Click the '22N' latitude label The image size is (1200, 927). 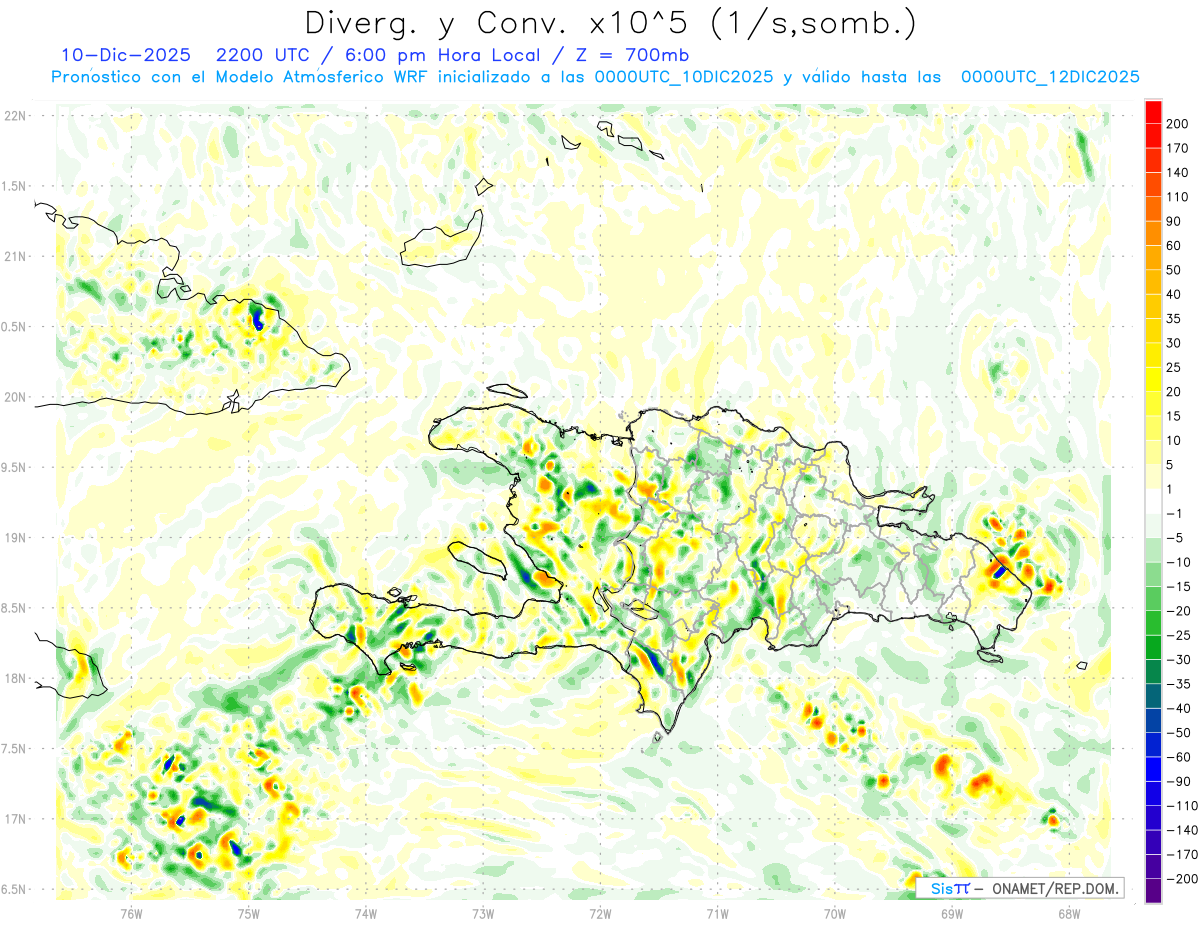click(x=14, y=115)
